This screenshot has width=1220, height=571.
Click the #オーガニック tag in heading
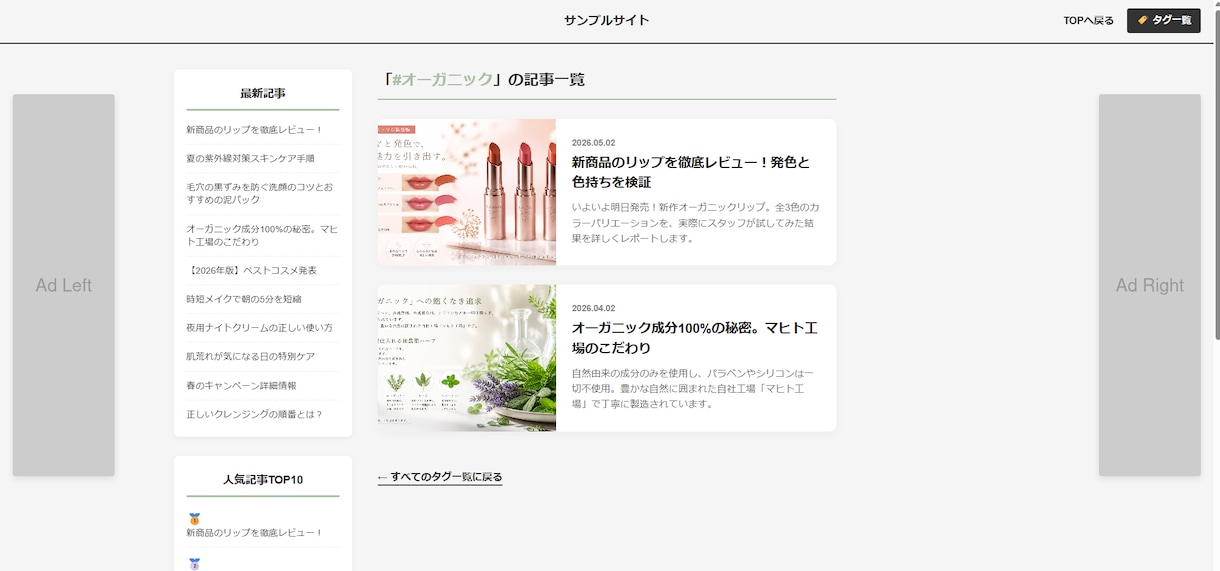click(x=443, y=79)
